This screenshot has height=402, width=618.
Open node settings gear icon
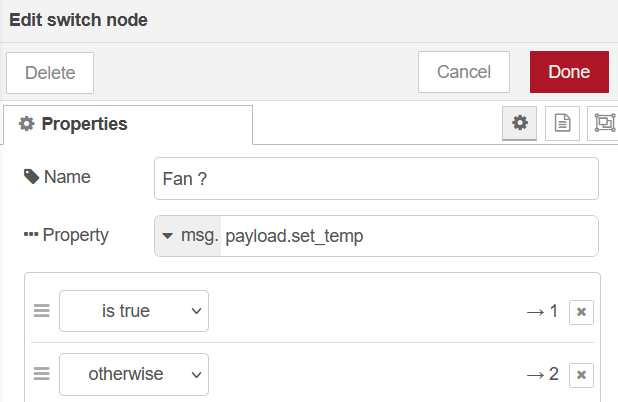[519, 123]
